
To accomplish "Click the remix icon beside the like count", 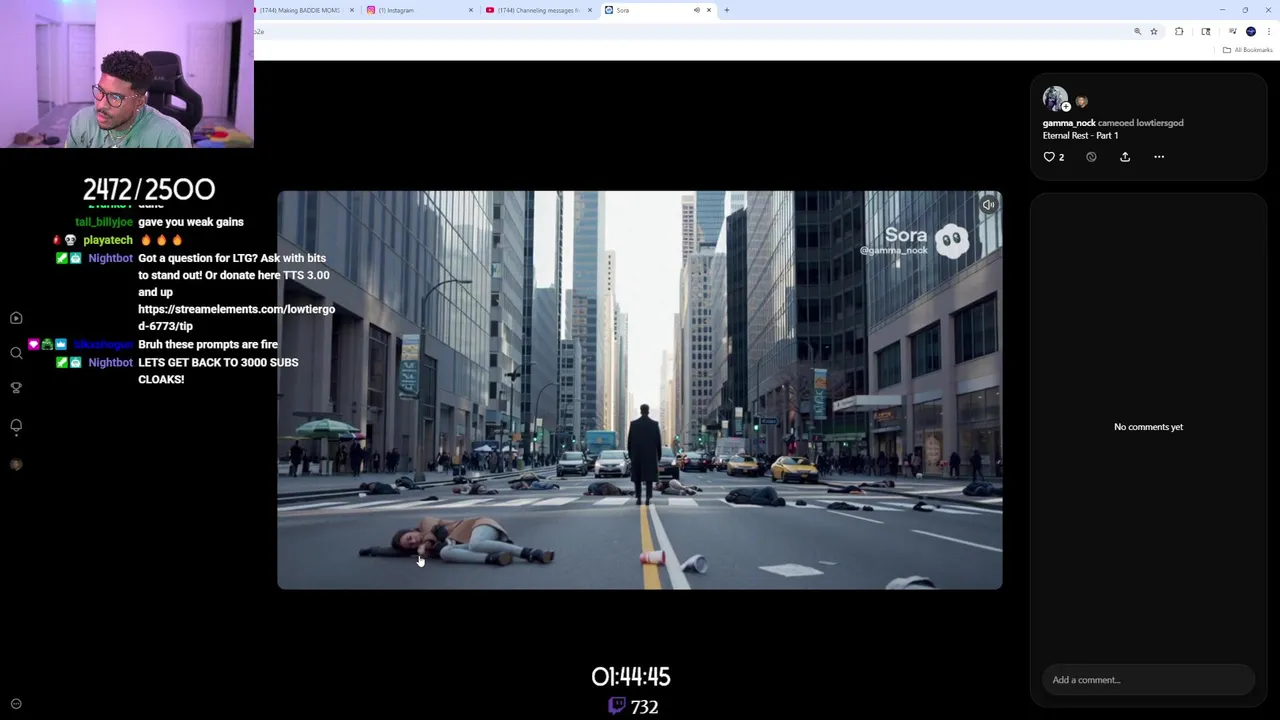I will click(1091, 157).
